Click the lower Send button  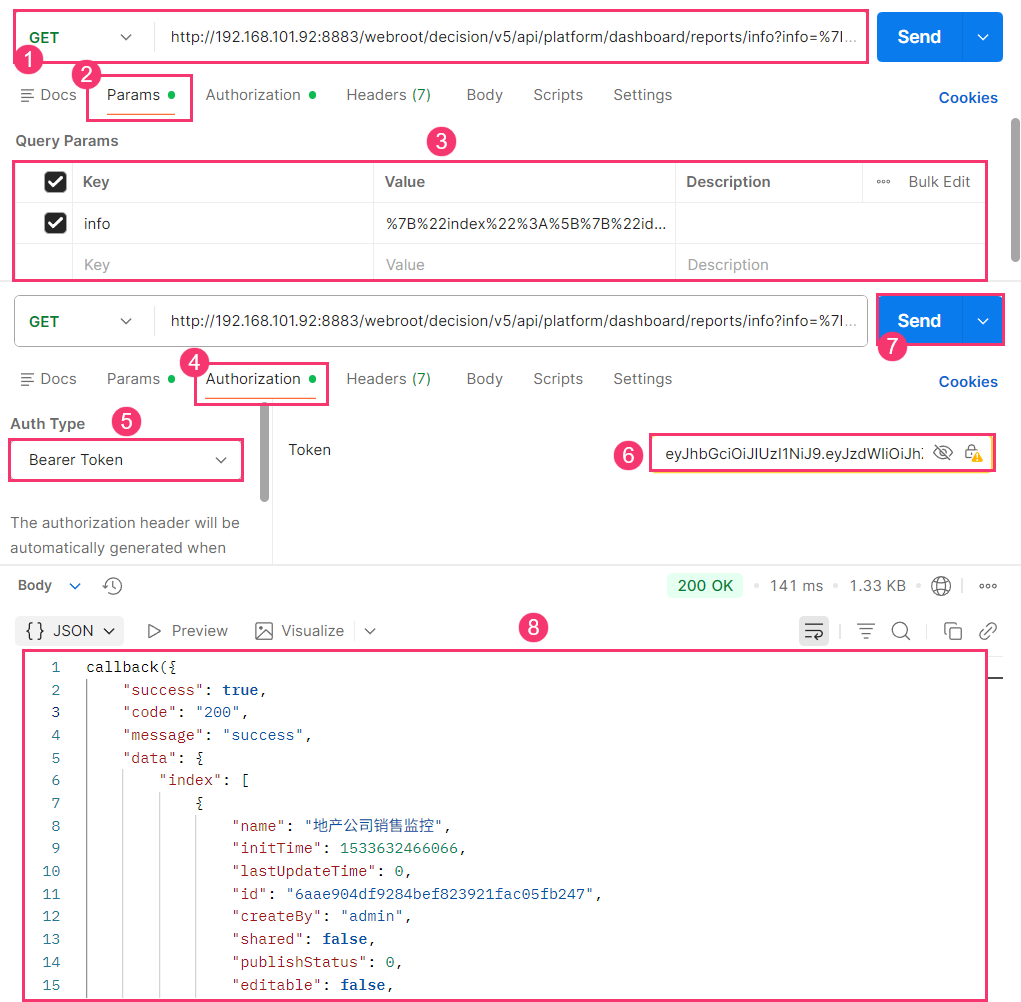(x=919, y=321)
